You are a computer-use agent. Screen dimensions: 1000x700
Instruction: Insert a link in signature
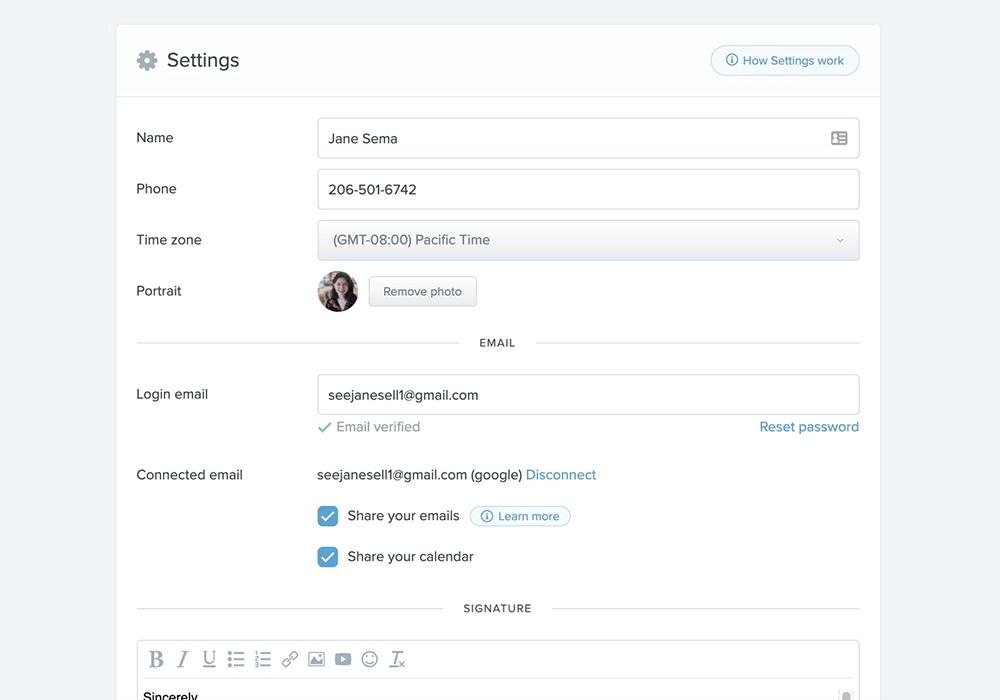(x=290, y=659)
